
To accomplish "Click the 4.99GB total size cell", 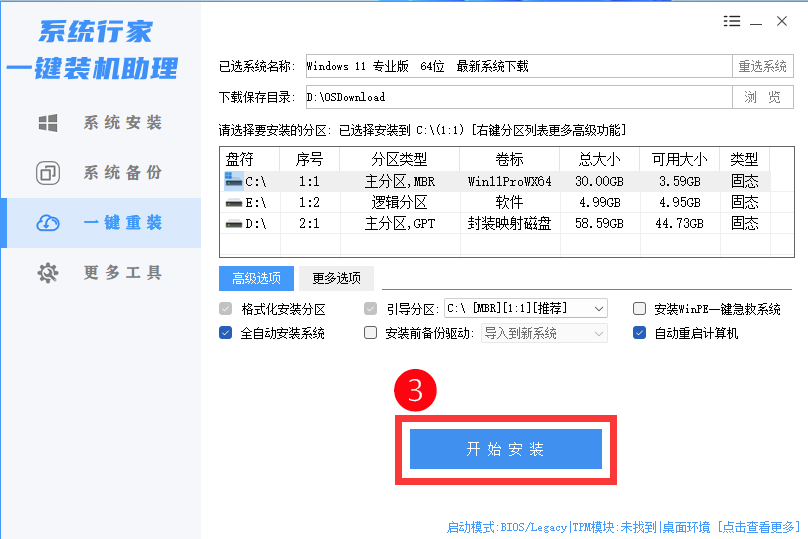I will tap(599, 203).
